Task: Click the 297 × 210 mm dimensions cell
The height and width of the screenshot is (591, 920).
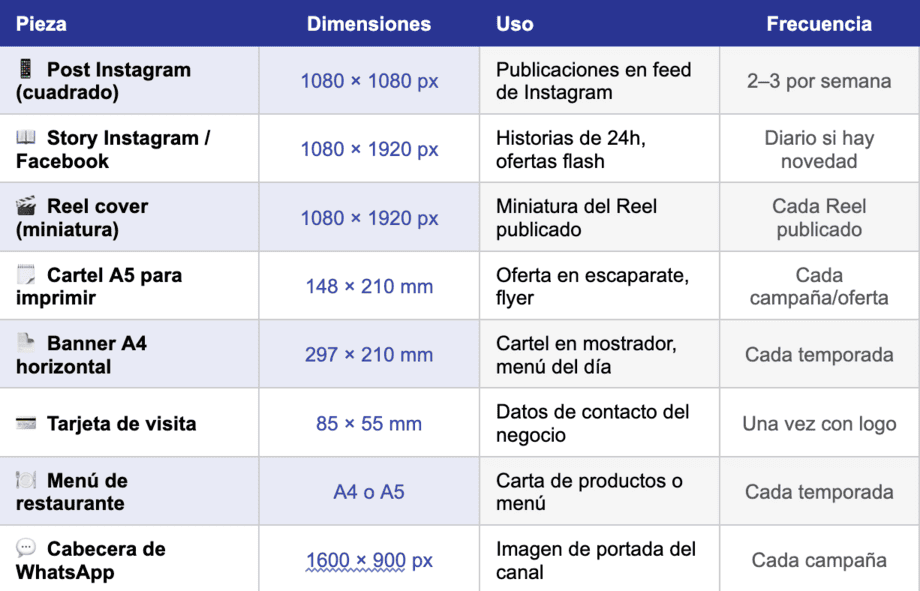Action: tap(369, 354)
